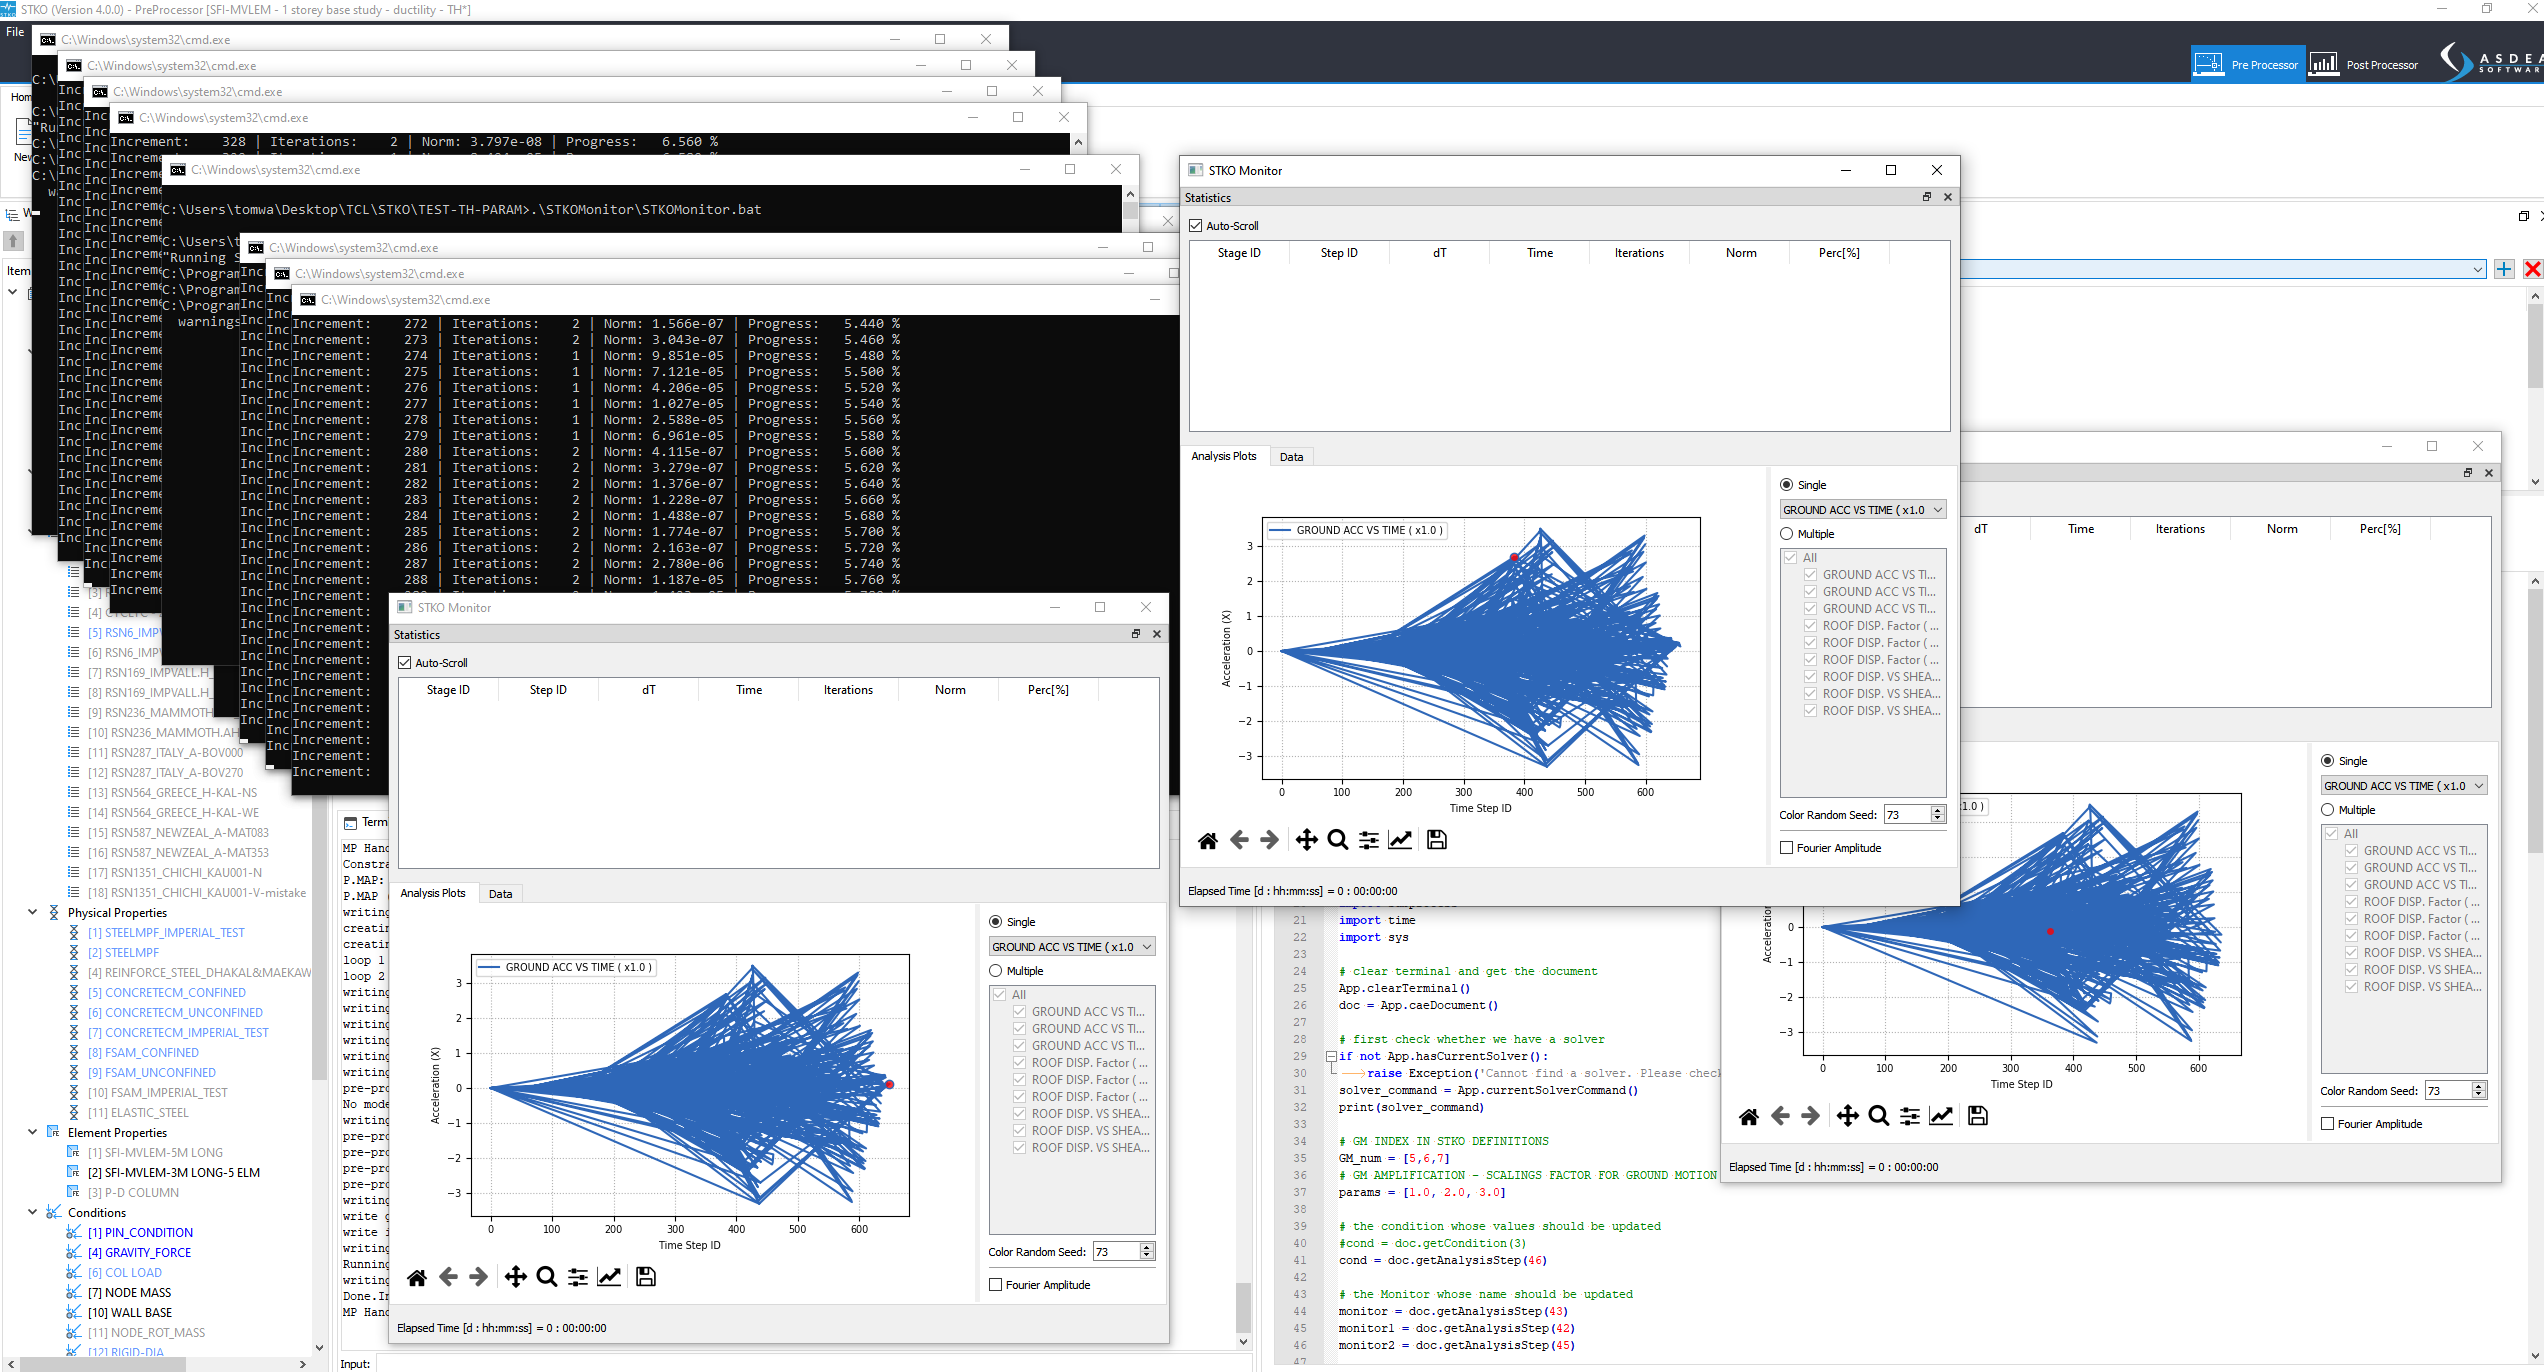This screenshot has height=1372, width=2544.
Task: Open GROUND ACC VS TIME dropdown in lower-left STKO Monitor
Action: pos(1072,947)
